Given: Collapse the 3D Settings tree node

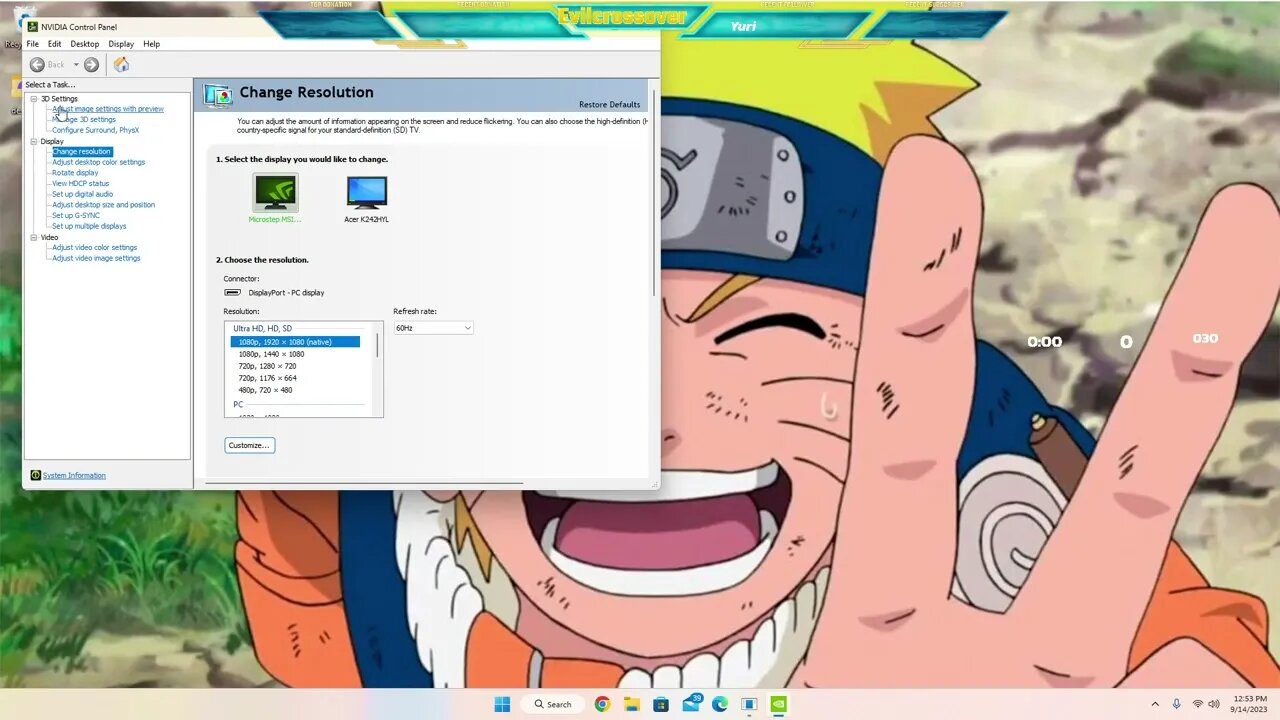Looking at the screenshot, I should coord(33,99).
